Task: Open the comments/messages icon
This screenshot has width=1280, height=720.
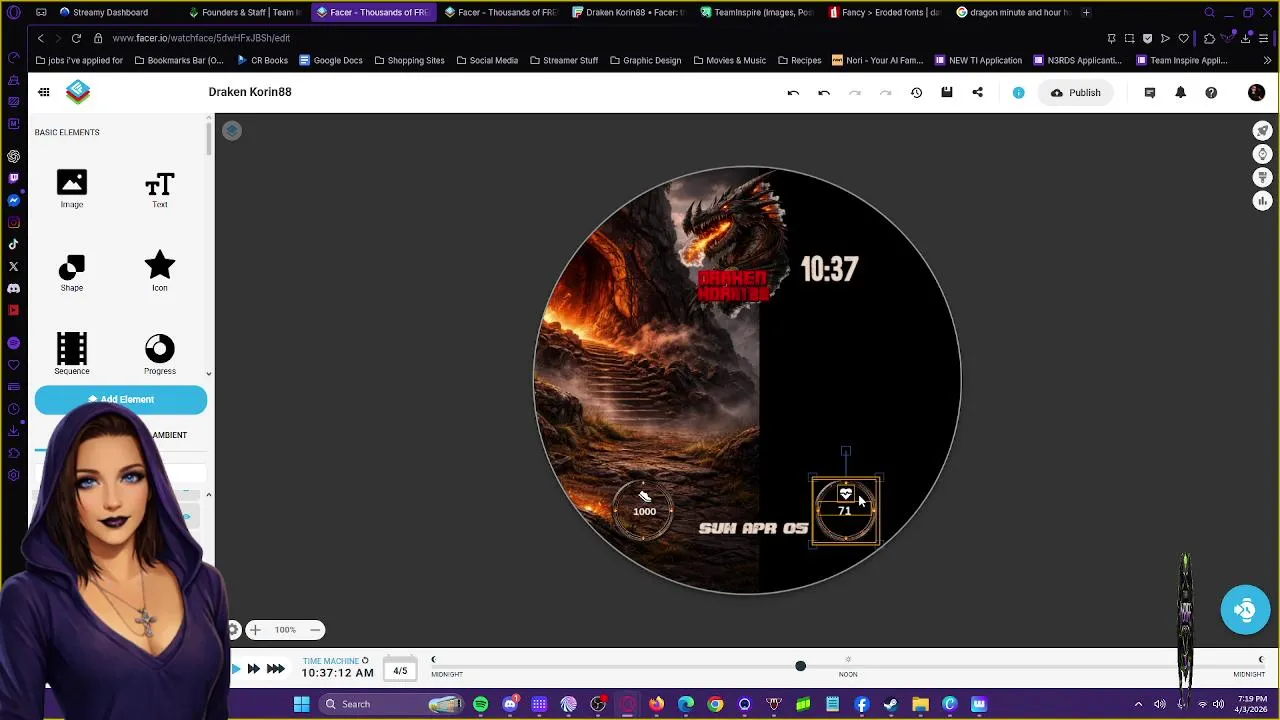Action: 1150,93
